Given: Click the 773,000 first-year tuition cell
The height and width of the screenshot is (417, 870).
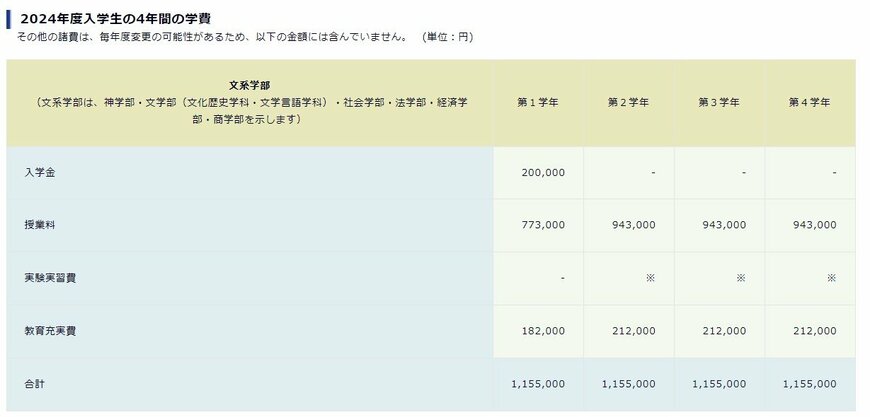Looking at the screenshot, I should 543,225.
